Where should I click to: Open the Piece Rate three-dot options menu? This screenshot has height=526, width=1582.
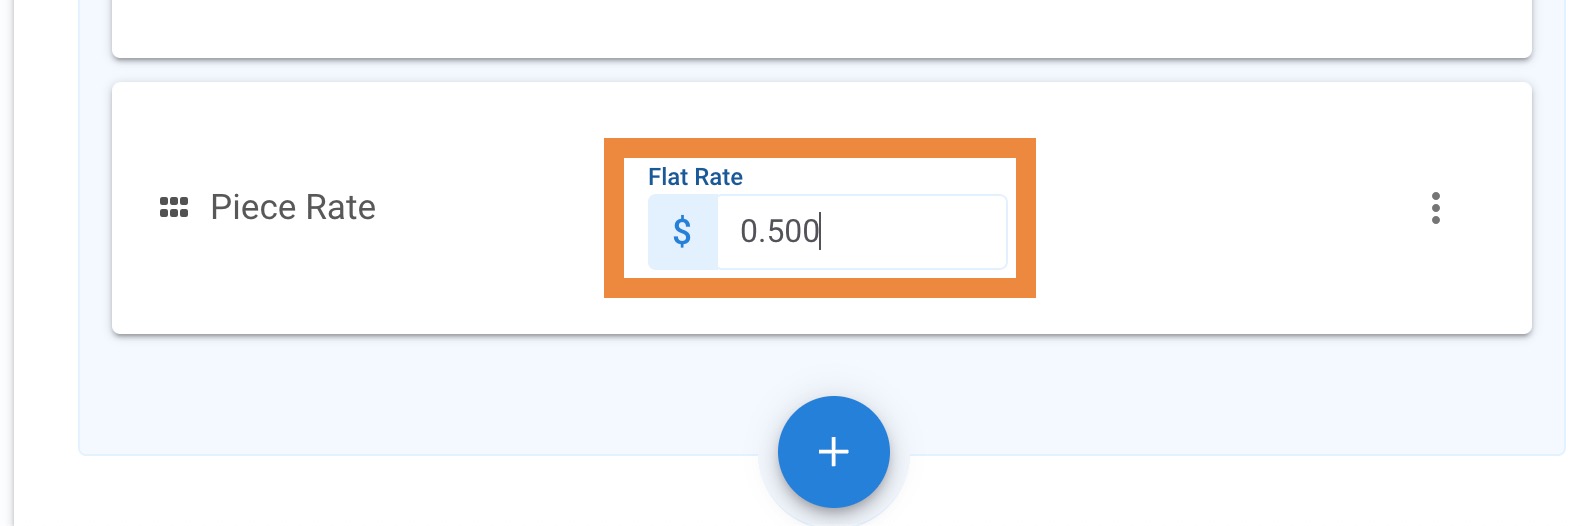[x=1435, y=208]
